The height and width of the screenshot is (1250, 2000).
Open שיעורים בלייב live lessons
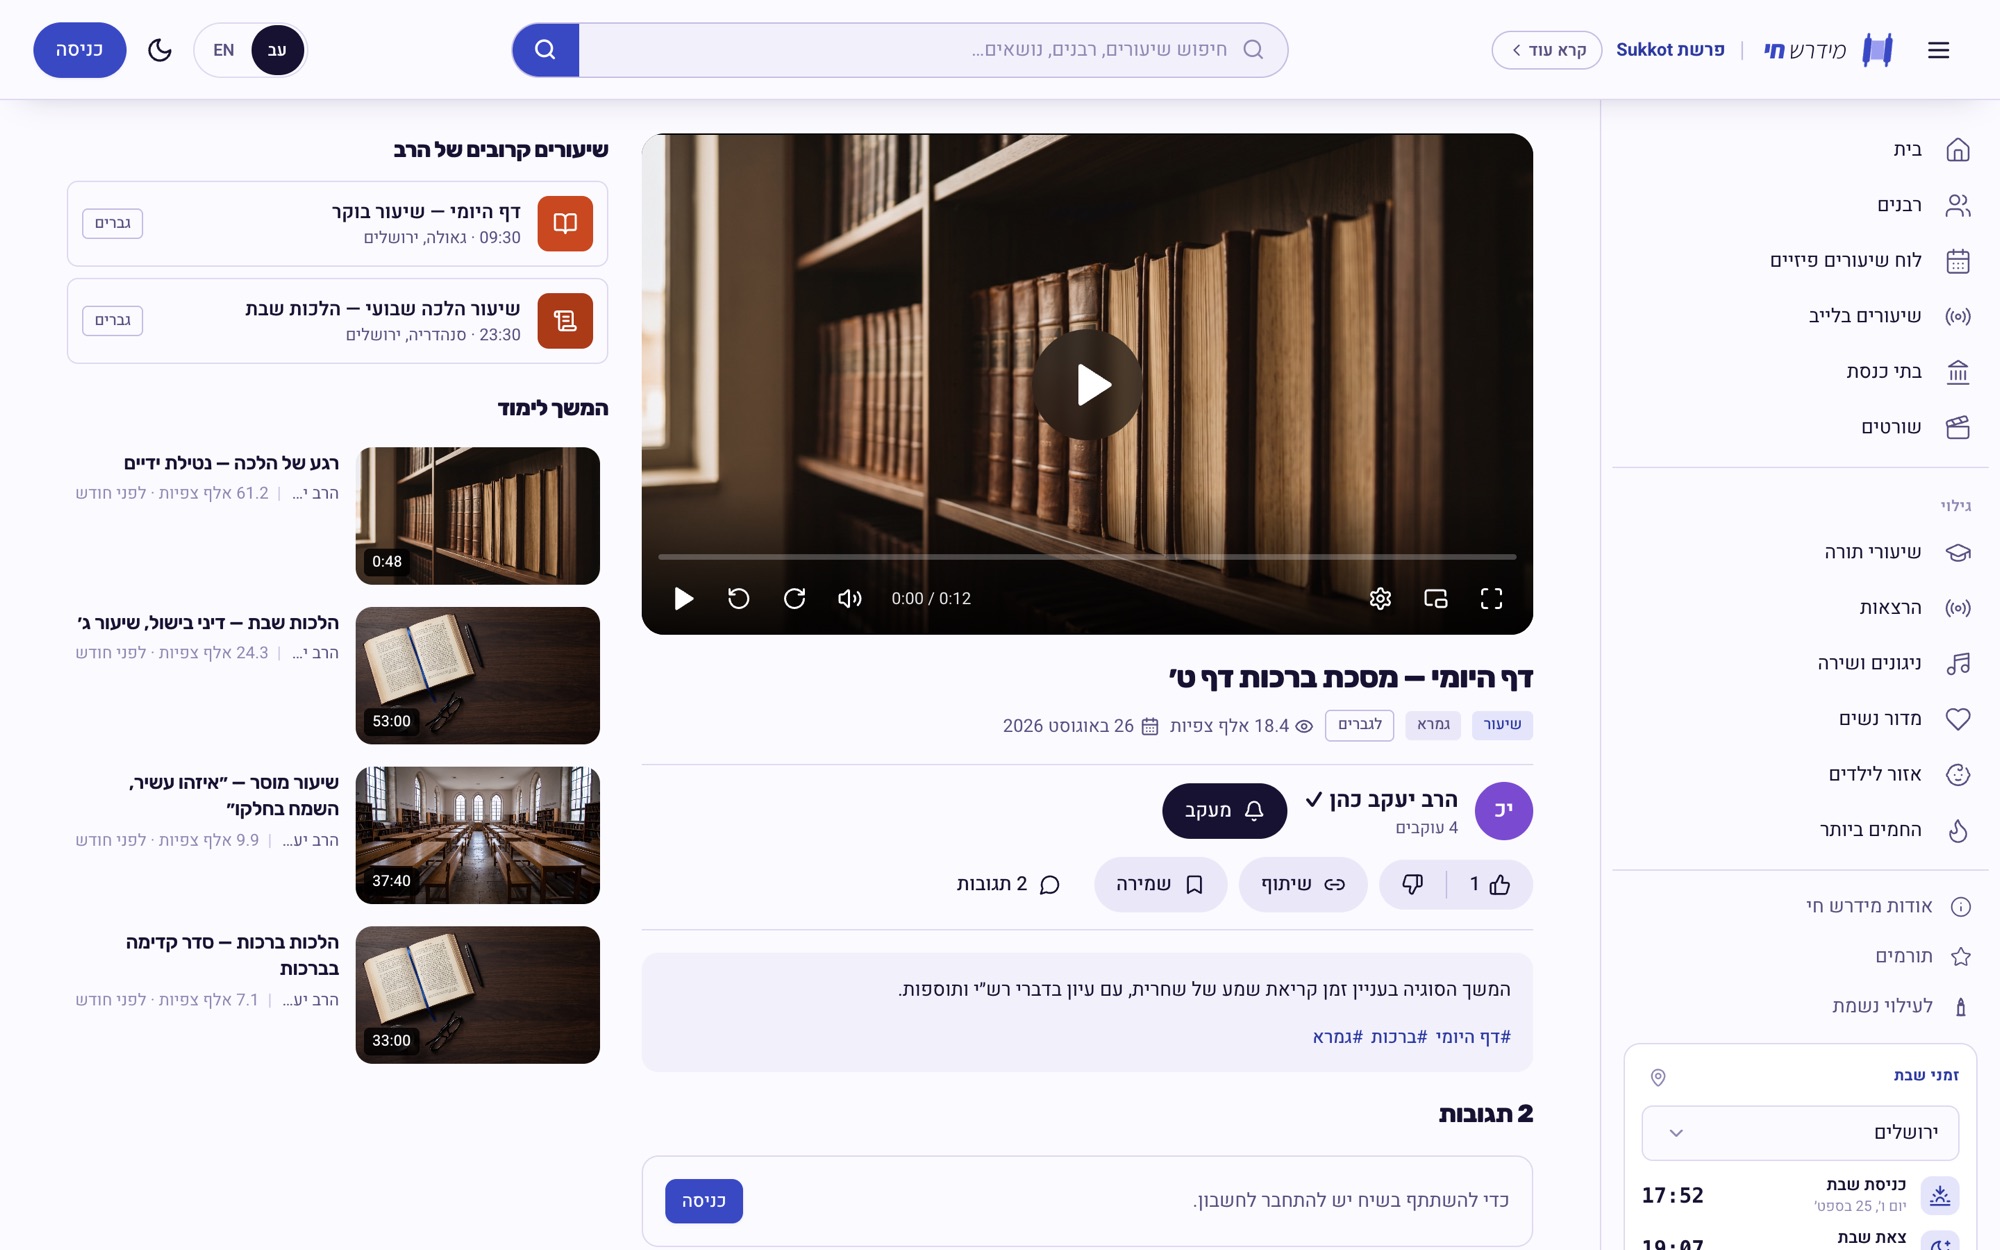point(1800,316)
